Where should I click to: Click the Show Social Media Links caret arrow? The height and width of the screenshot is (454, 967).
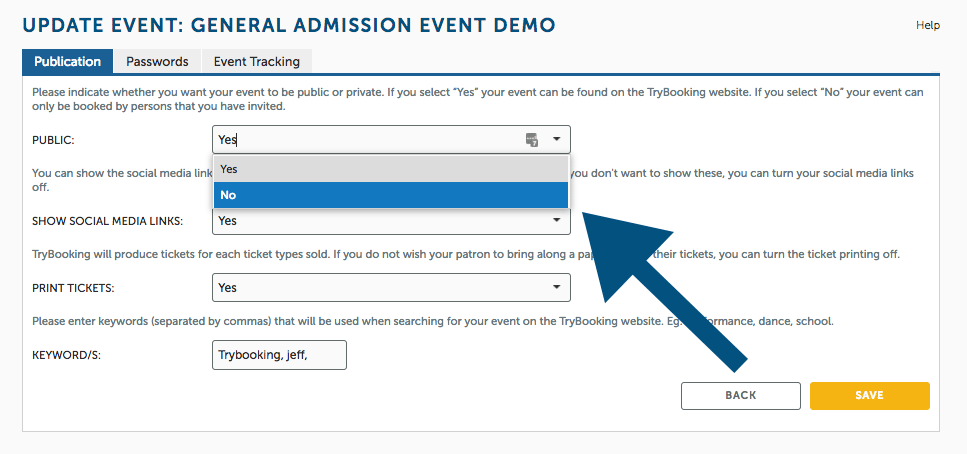point(556,220)
